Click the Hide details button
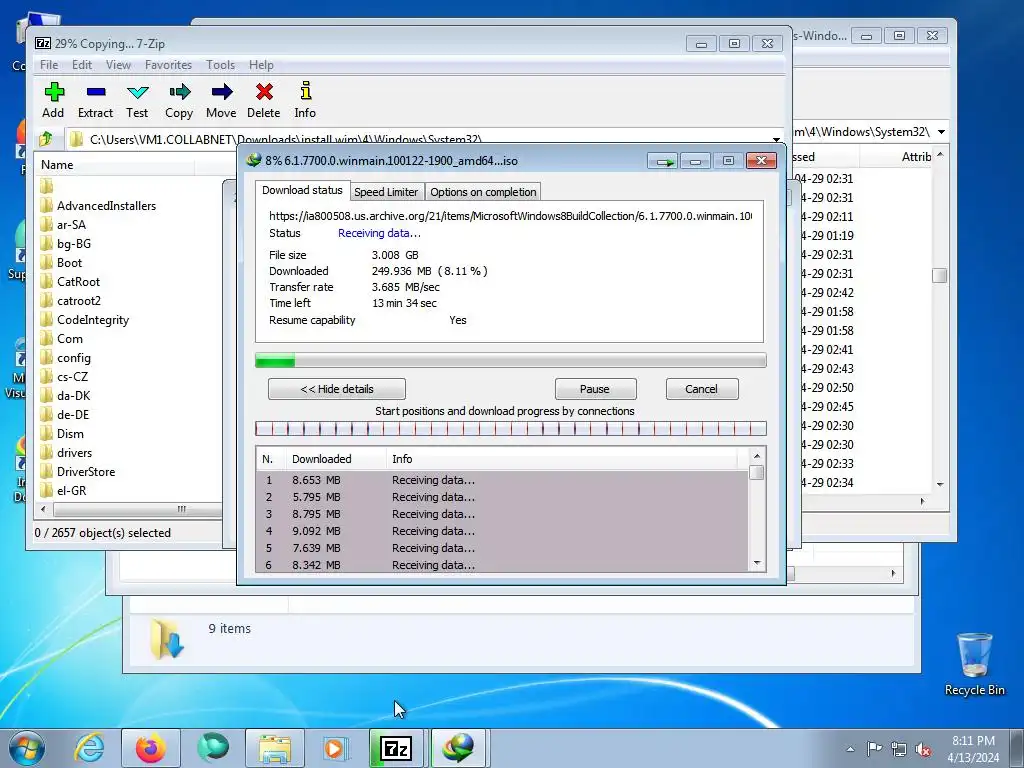The width and height of the screenshot is (1024, 768). click(x=337, y=389)
